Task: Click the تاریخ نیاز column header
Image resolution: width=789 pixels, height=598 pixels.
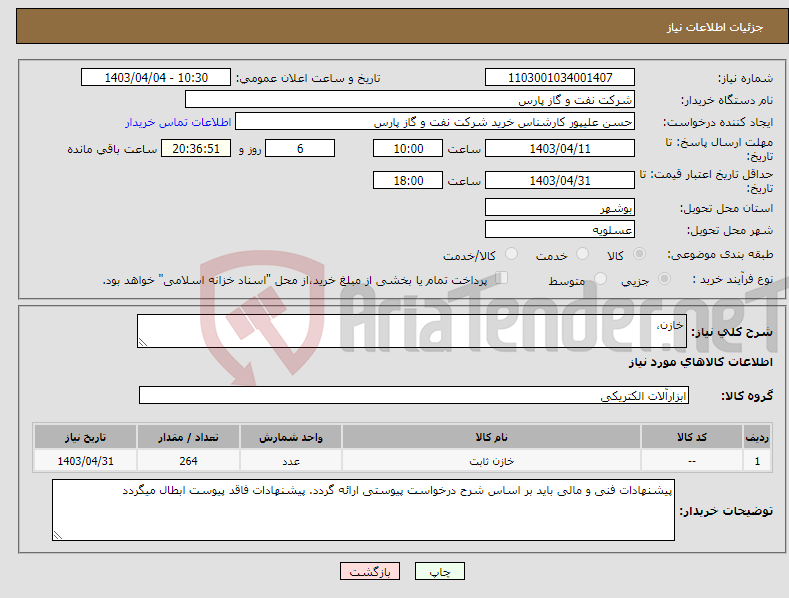Action: point(86,437)
